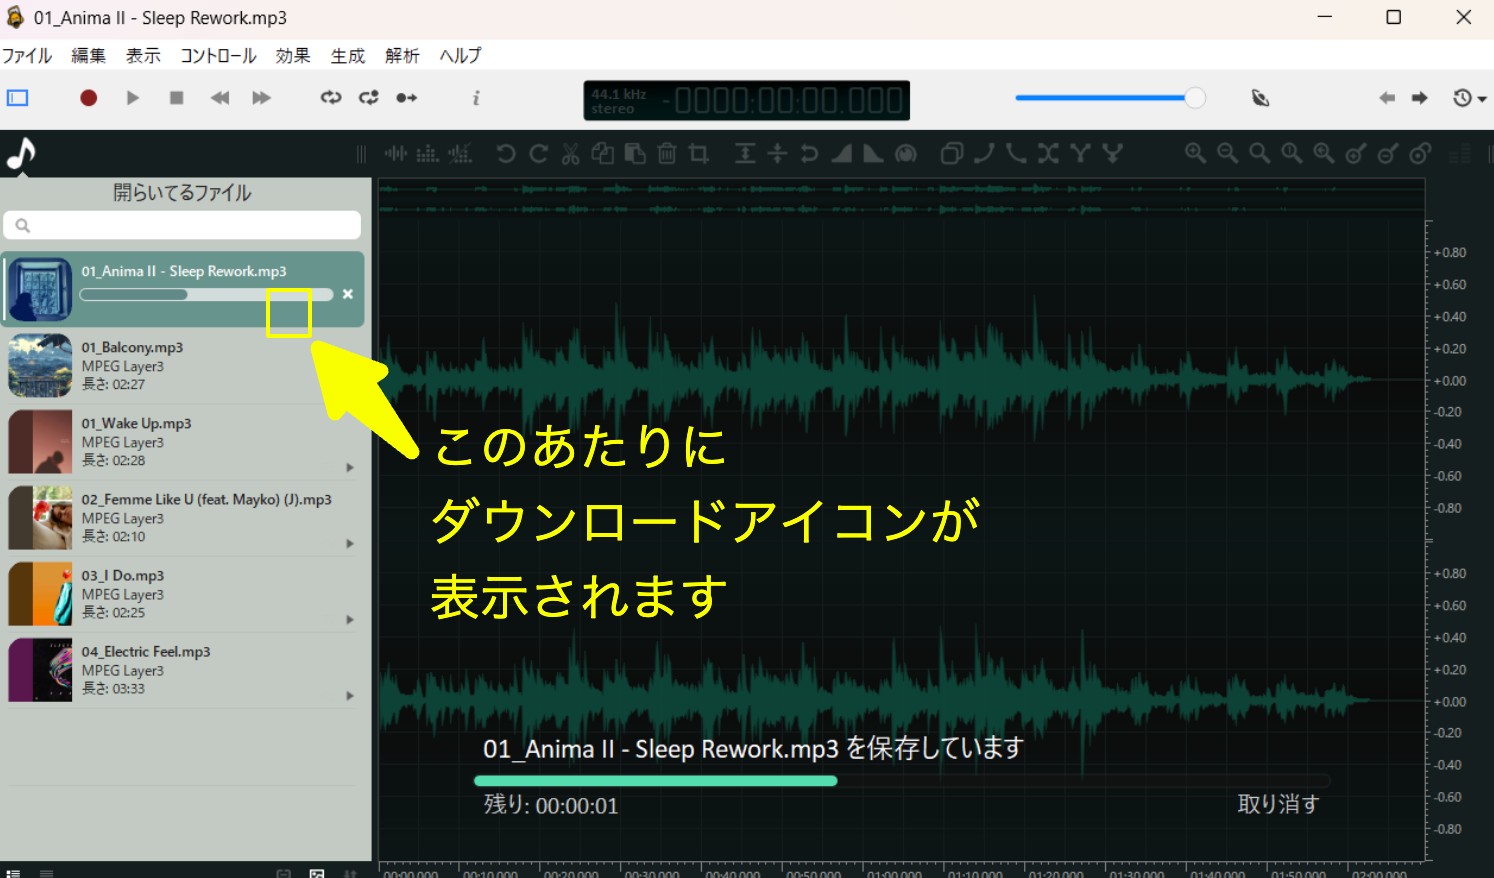Stop playback with the square Stop button

[x=176, y=97]
